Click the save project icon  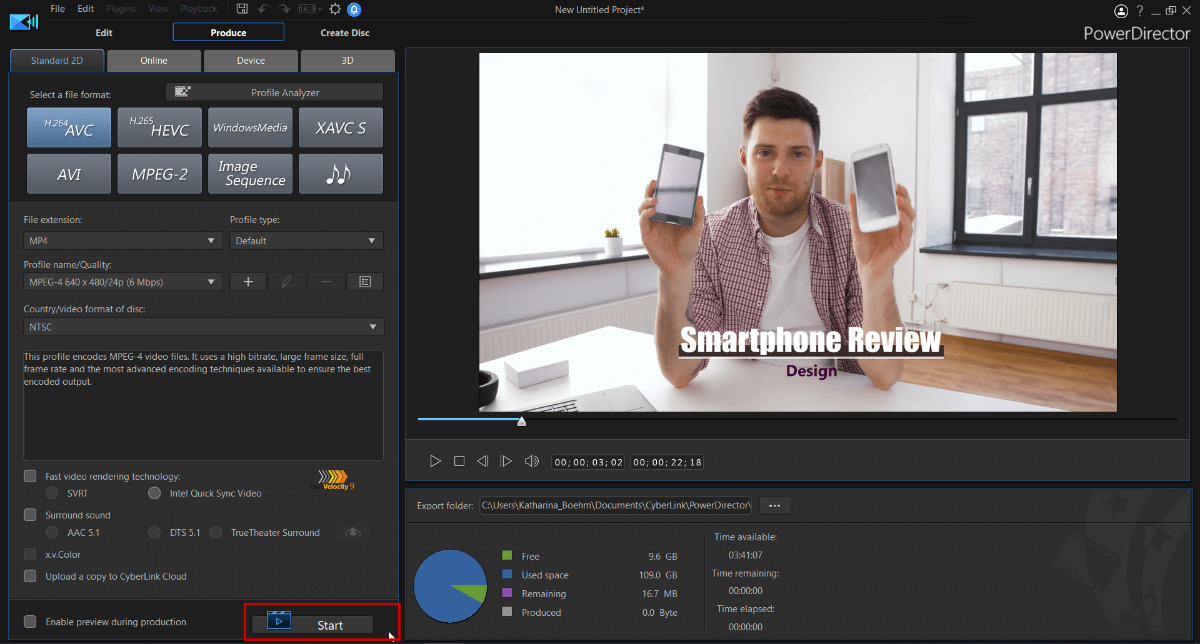pyautogui.click(x=243, y=9)
